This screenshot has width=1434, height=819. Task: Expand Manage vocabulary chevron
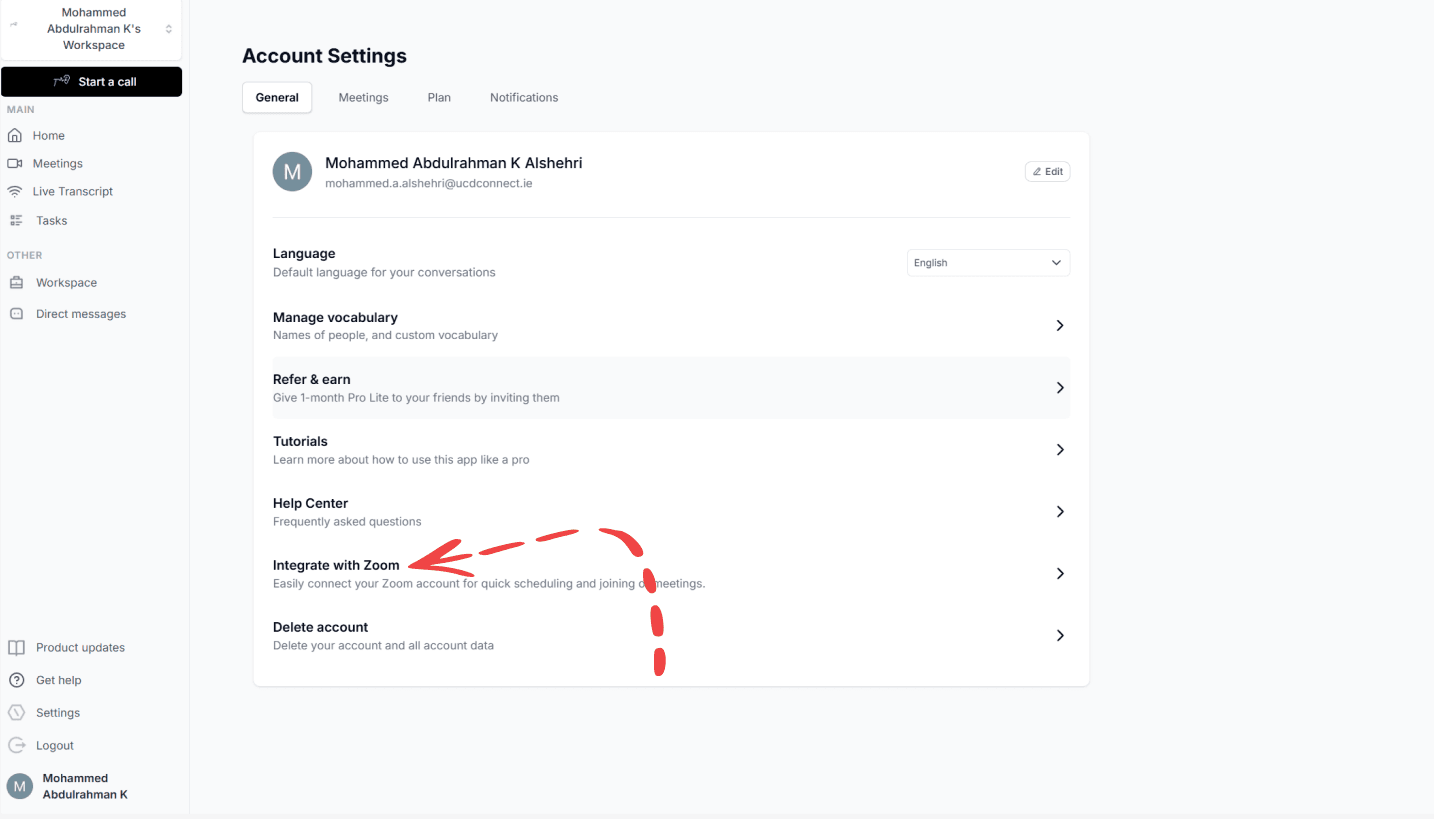pyautogui.click(x=1060, y=326)
